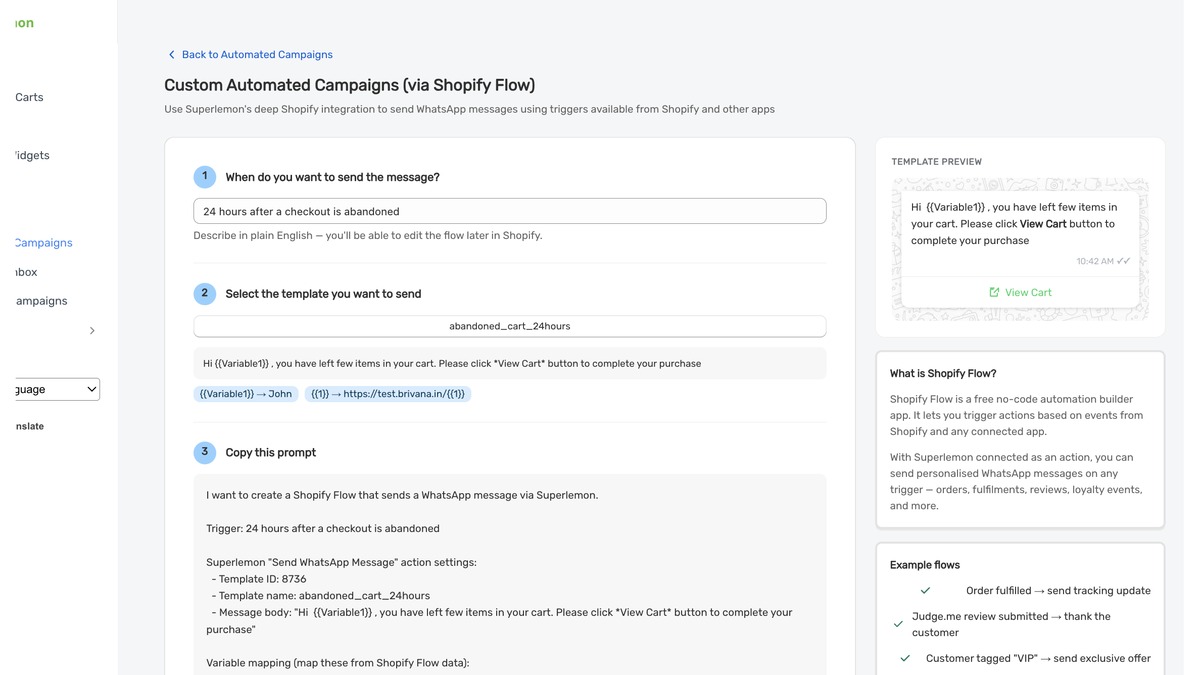Open the lowercase 'ampaigns' item below Inbox in the sidebar

point(41,301)
